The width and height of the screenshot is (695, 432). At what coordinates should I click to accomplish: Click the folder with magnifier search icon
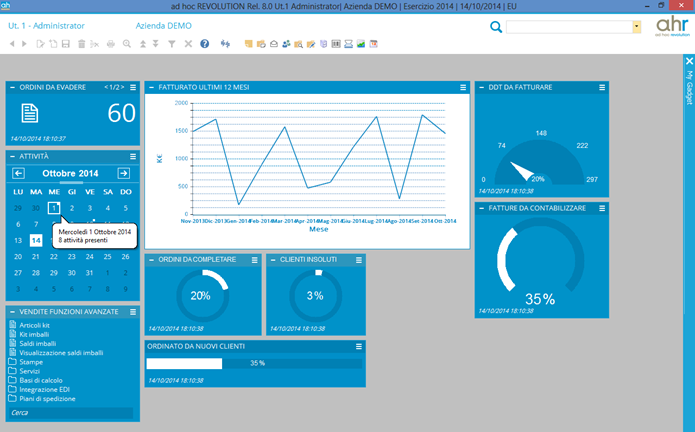click(x=299, y=44)
